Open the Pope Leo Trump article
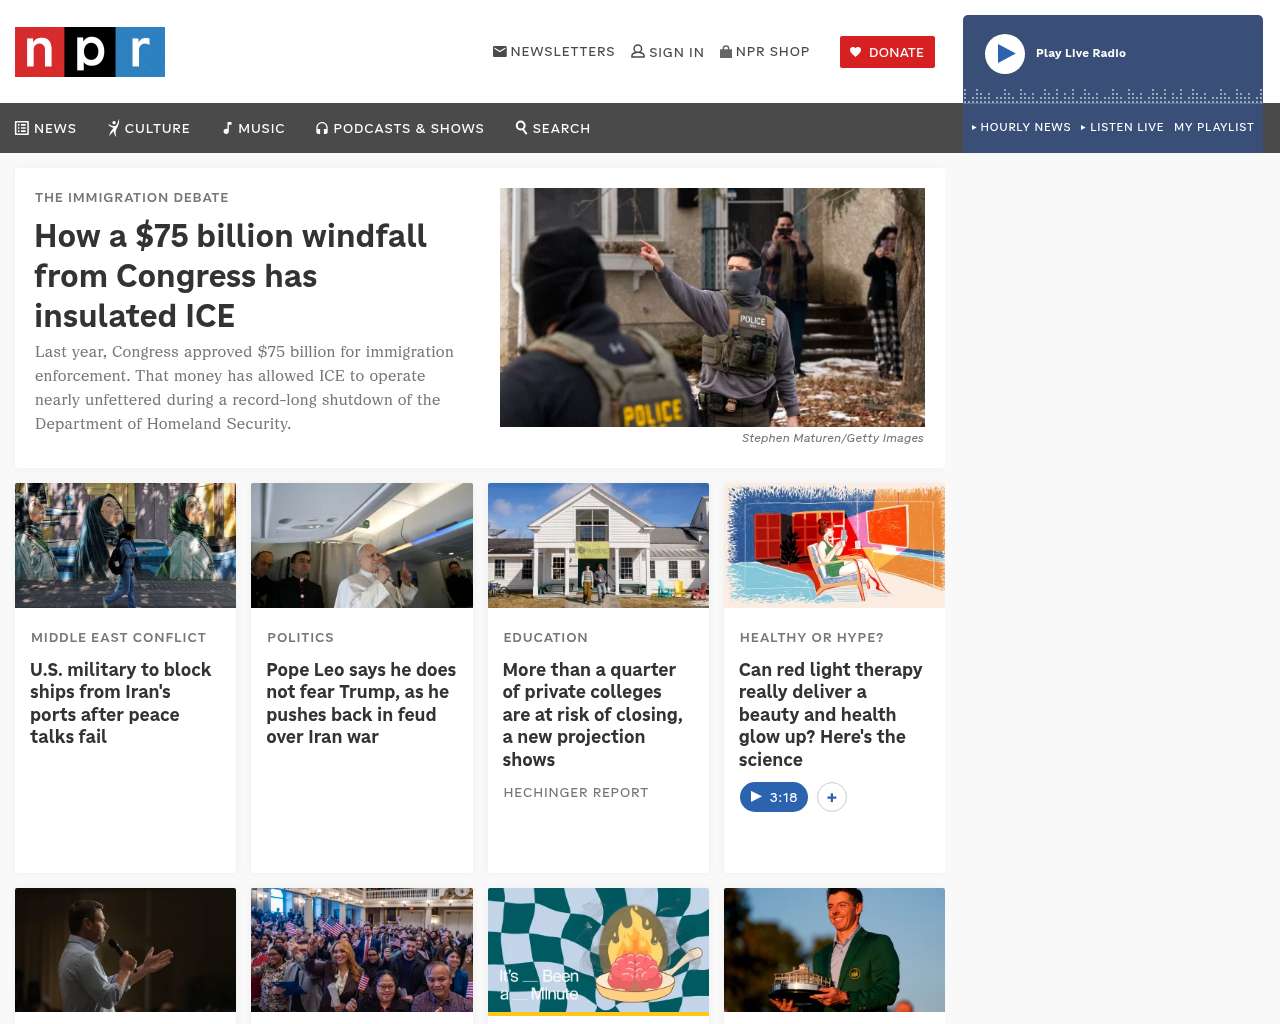The image size is (1280, 1024). coord(361,703)
